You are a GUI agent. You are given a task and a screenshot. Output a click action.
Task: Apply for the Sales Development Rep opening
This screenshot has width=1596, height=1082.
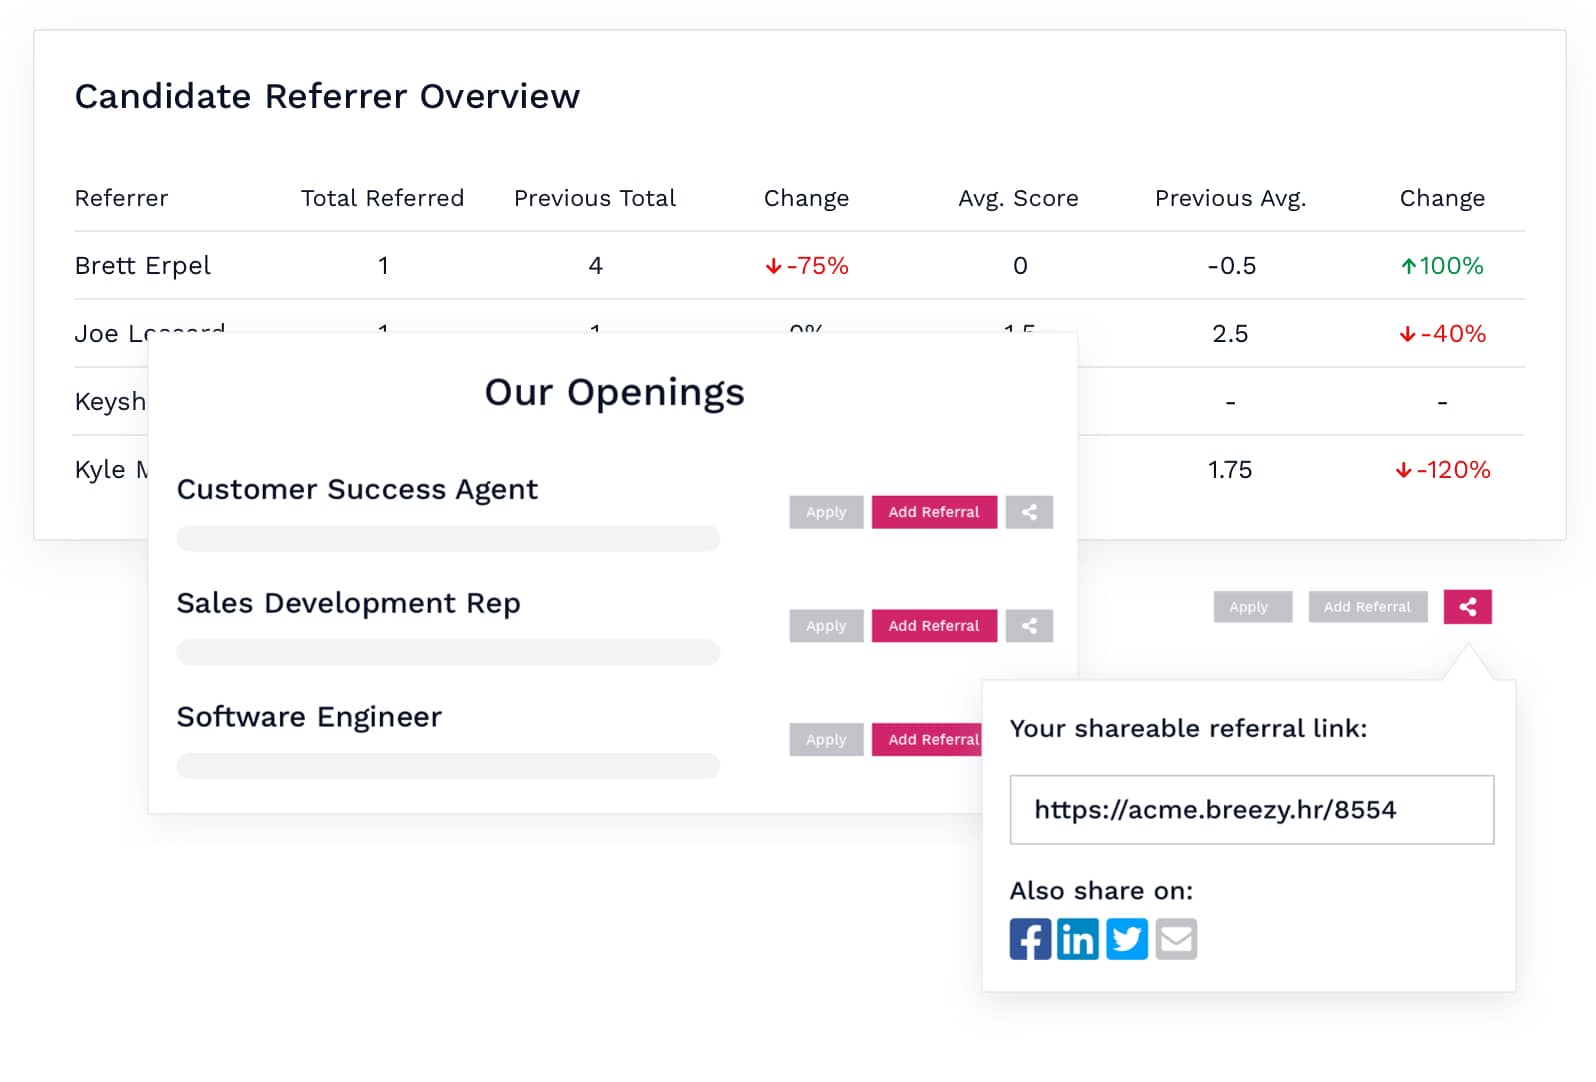(825, 626)
